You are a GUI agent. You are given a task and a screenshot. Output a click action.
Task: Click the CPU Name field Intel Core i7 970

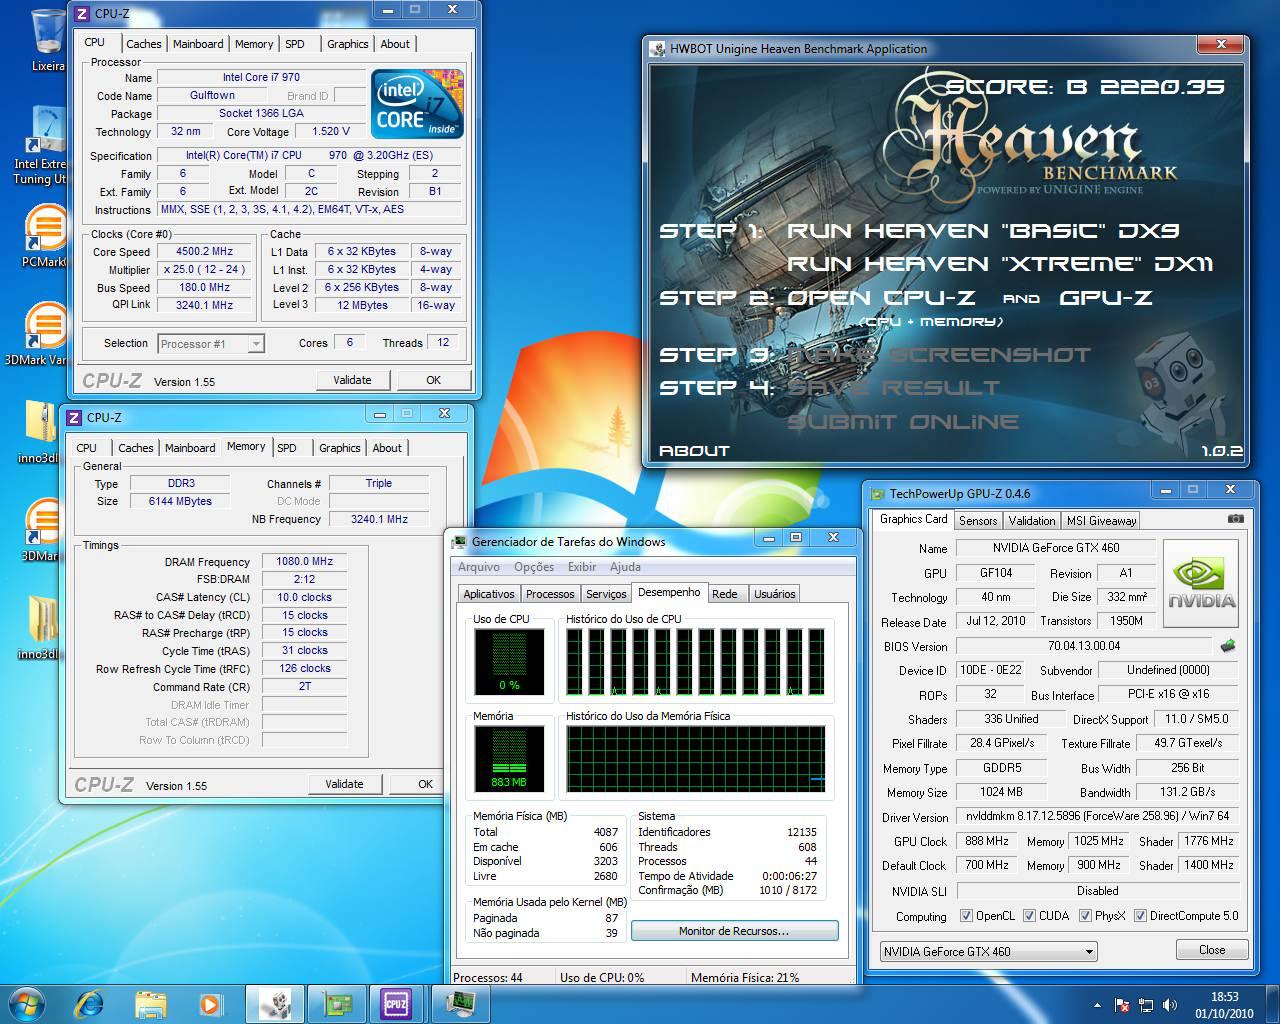click(x=261, y=77)
